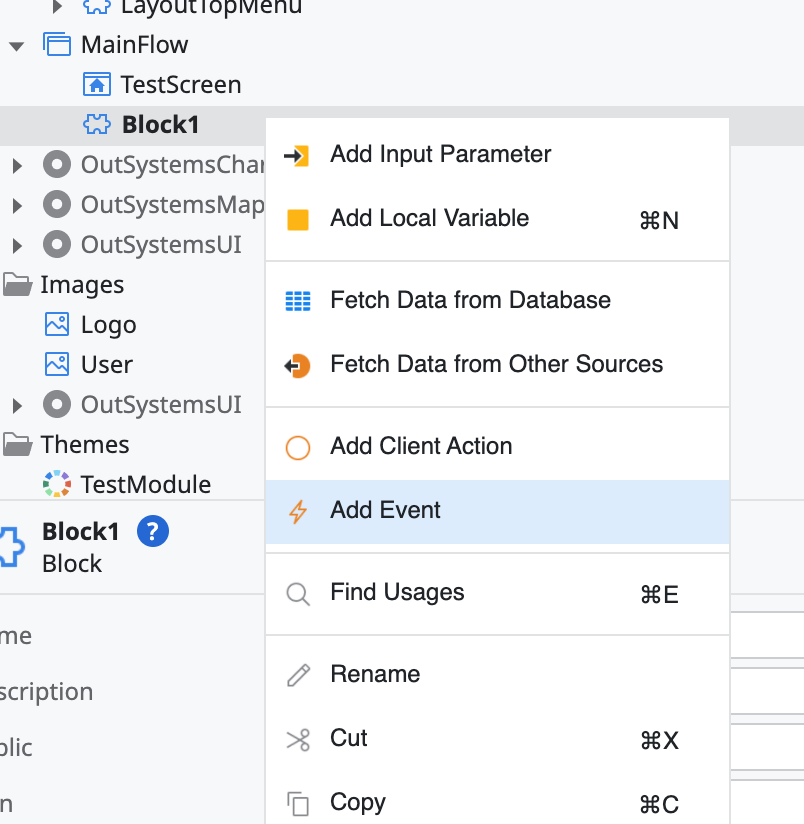The width and height of the screenshot is (804, 824).
Task: Click the Block1 puzzle piece icon in tree
Action: pyautogui.click(x=96, y=124)
